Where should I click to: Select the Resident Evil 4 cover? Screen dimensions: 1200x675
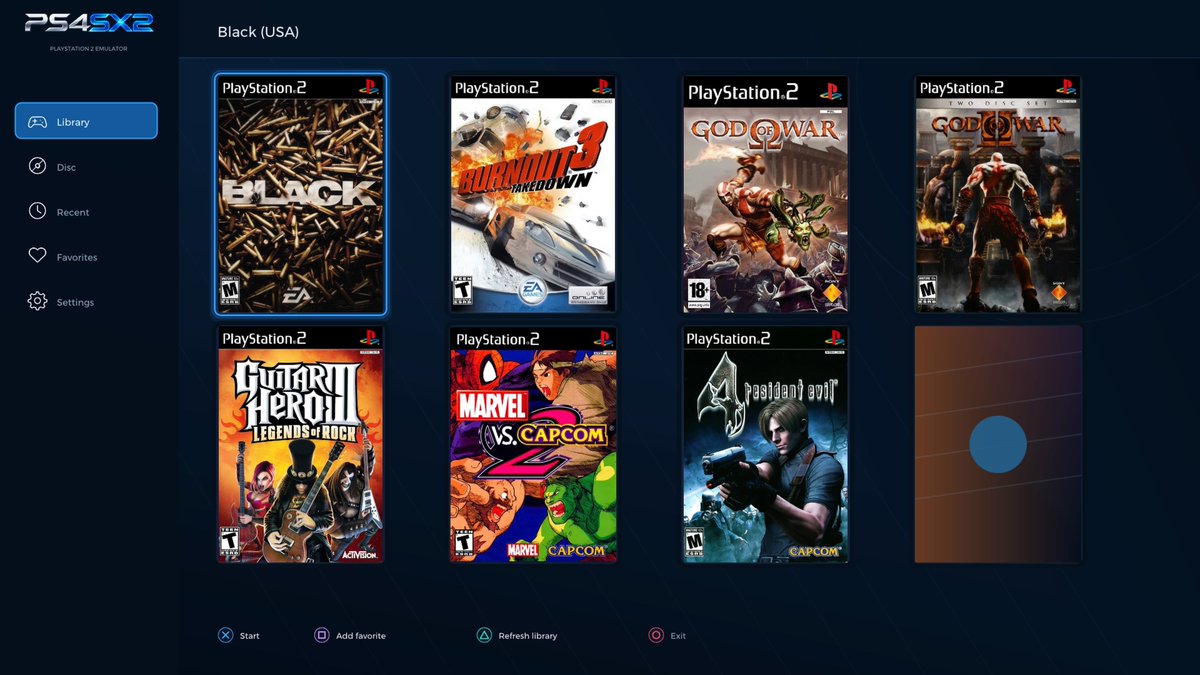pyautogui.click(x=766, y=444)
